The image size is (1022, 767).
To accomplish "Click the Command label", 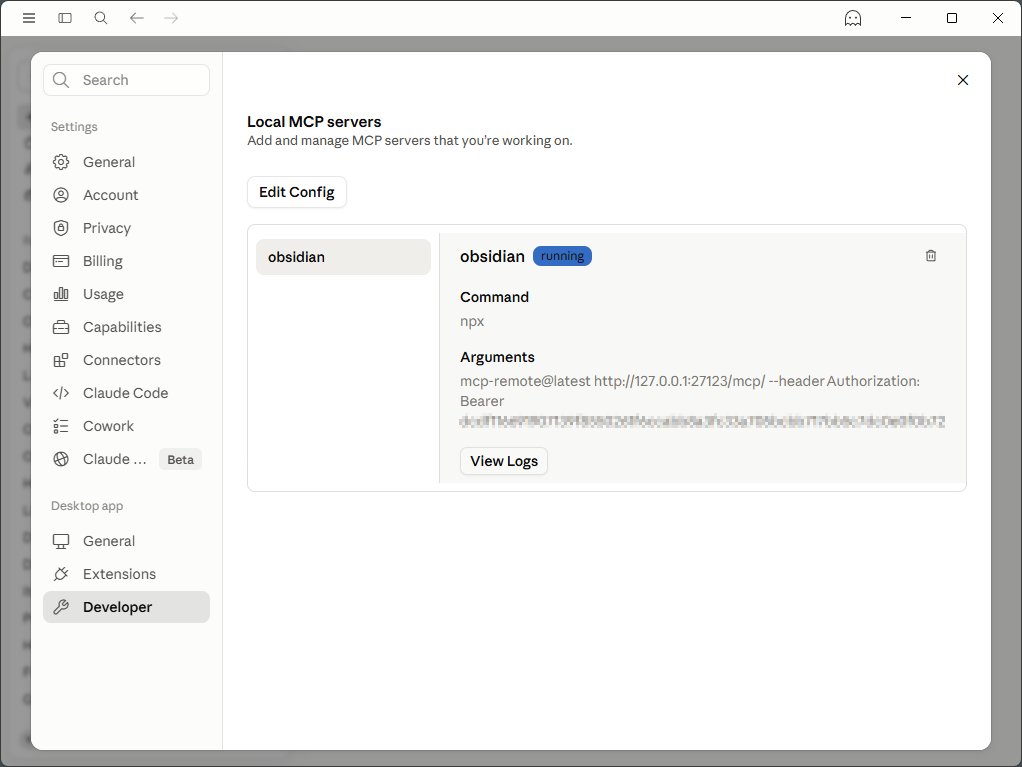I will click(x=495, y=297).
